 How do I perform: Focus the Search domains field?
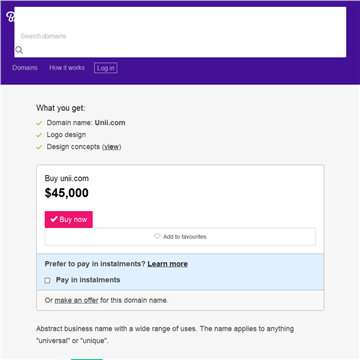pyautogui.click(x=180, y=32)
